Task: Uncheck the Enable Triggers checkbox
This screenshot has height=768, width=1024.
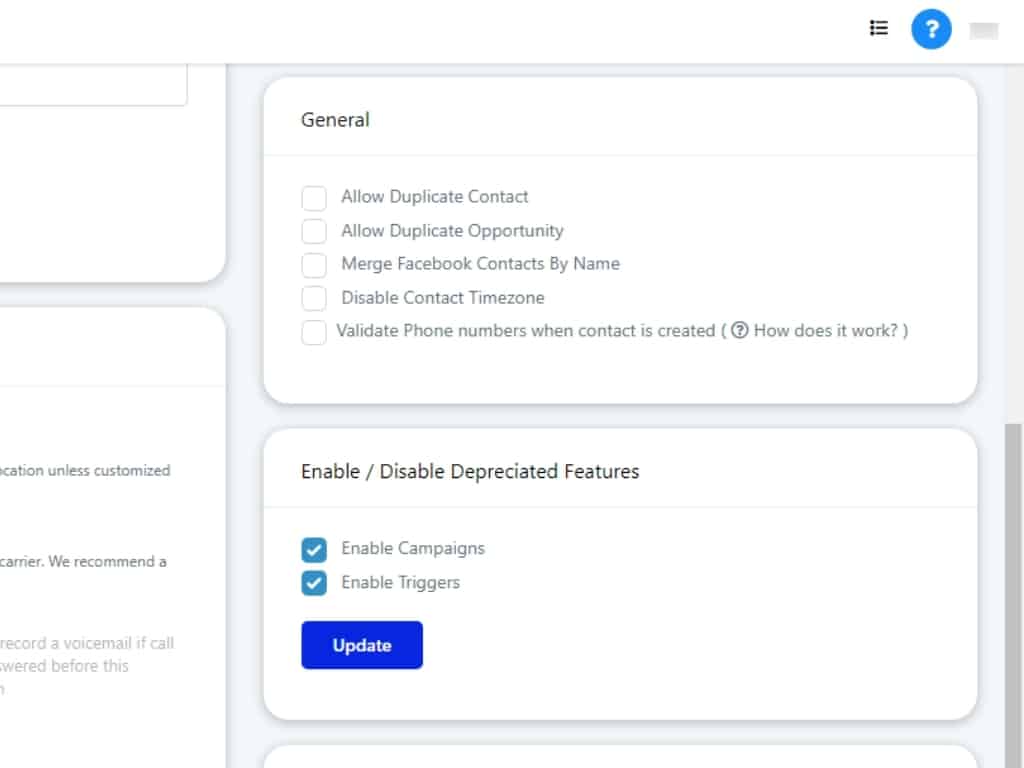Action: point(314,583)
